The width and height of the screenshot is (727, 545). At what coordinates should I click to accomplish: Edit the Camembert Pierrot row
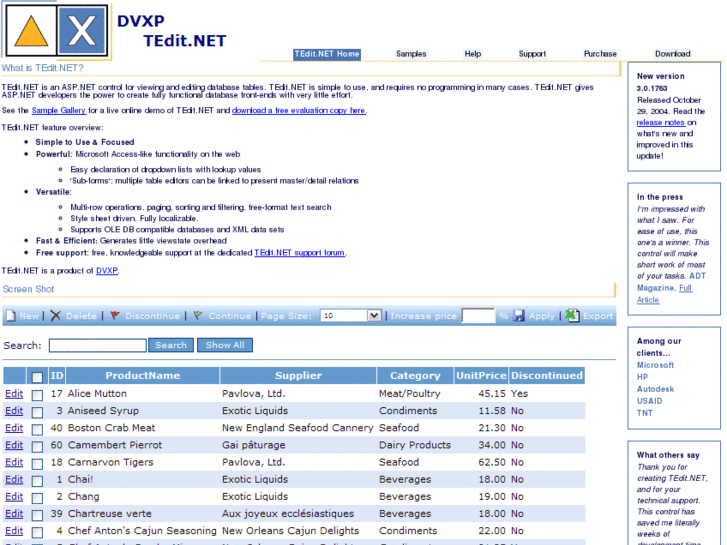tap(14, 445)
